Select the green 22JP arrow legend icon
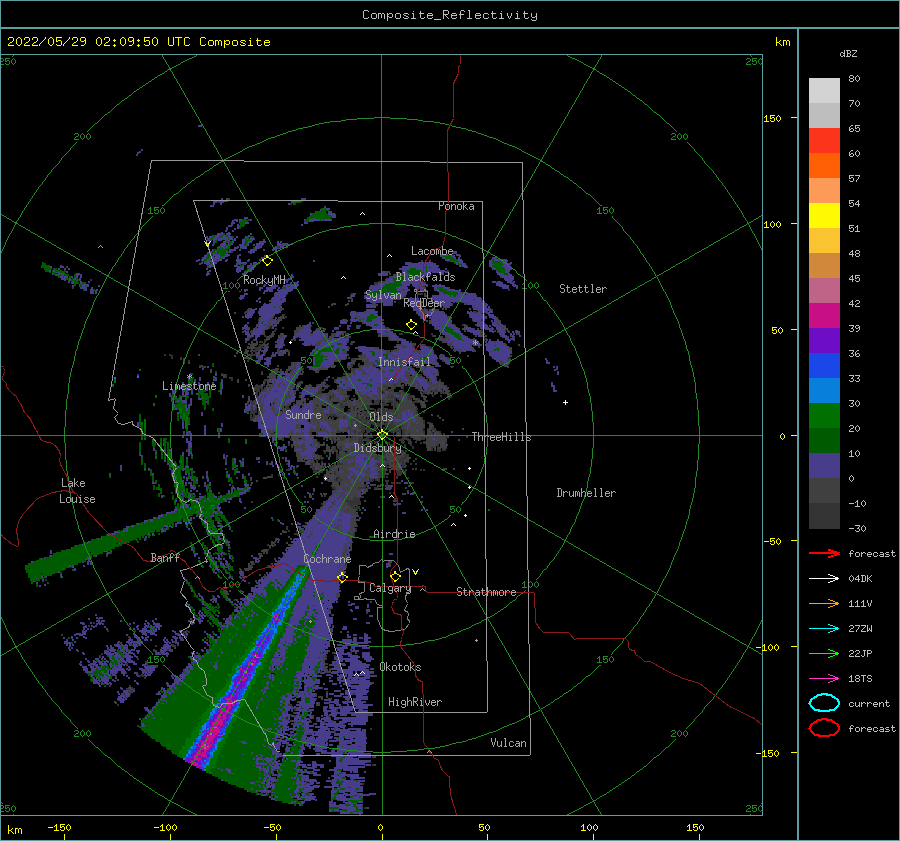Image resolution: width=900 pixels, height=841 pixels. click(x=824, y=653)
